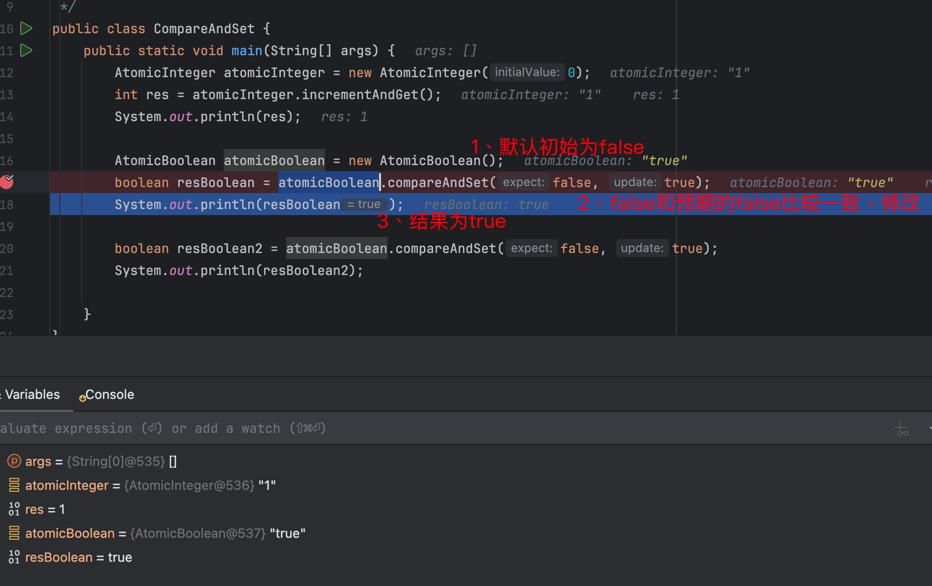
Task: Select the resBoolean = true variable row
Action: coord(79,558)
